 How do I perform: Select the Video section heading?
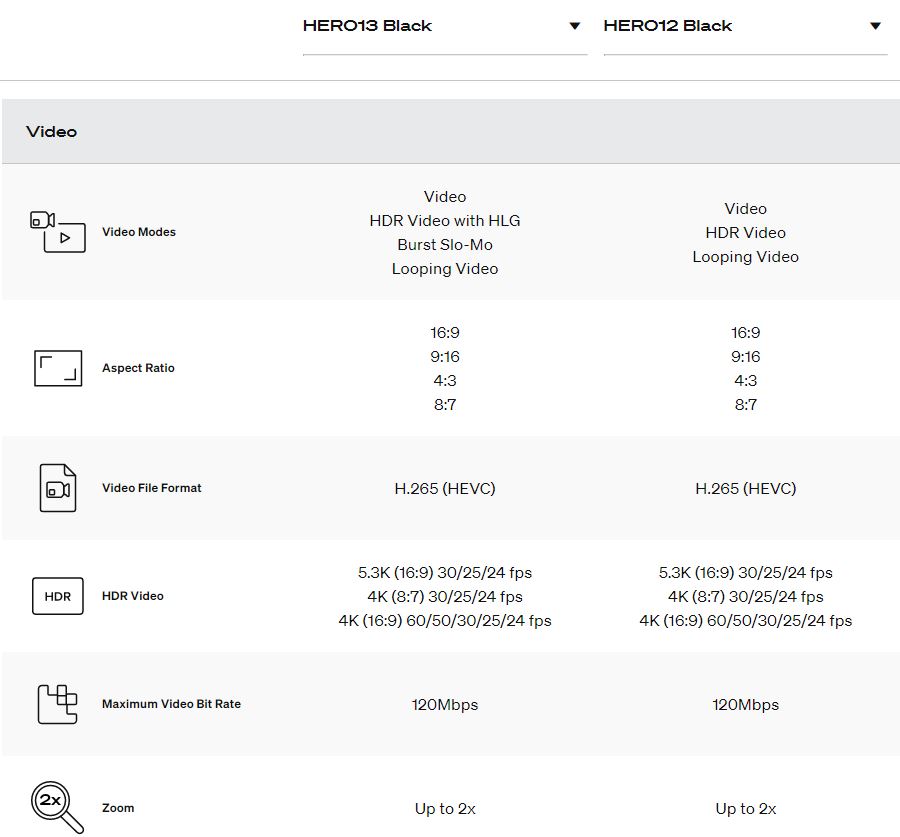52,131
